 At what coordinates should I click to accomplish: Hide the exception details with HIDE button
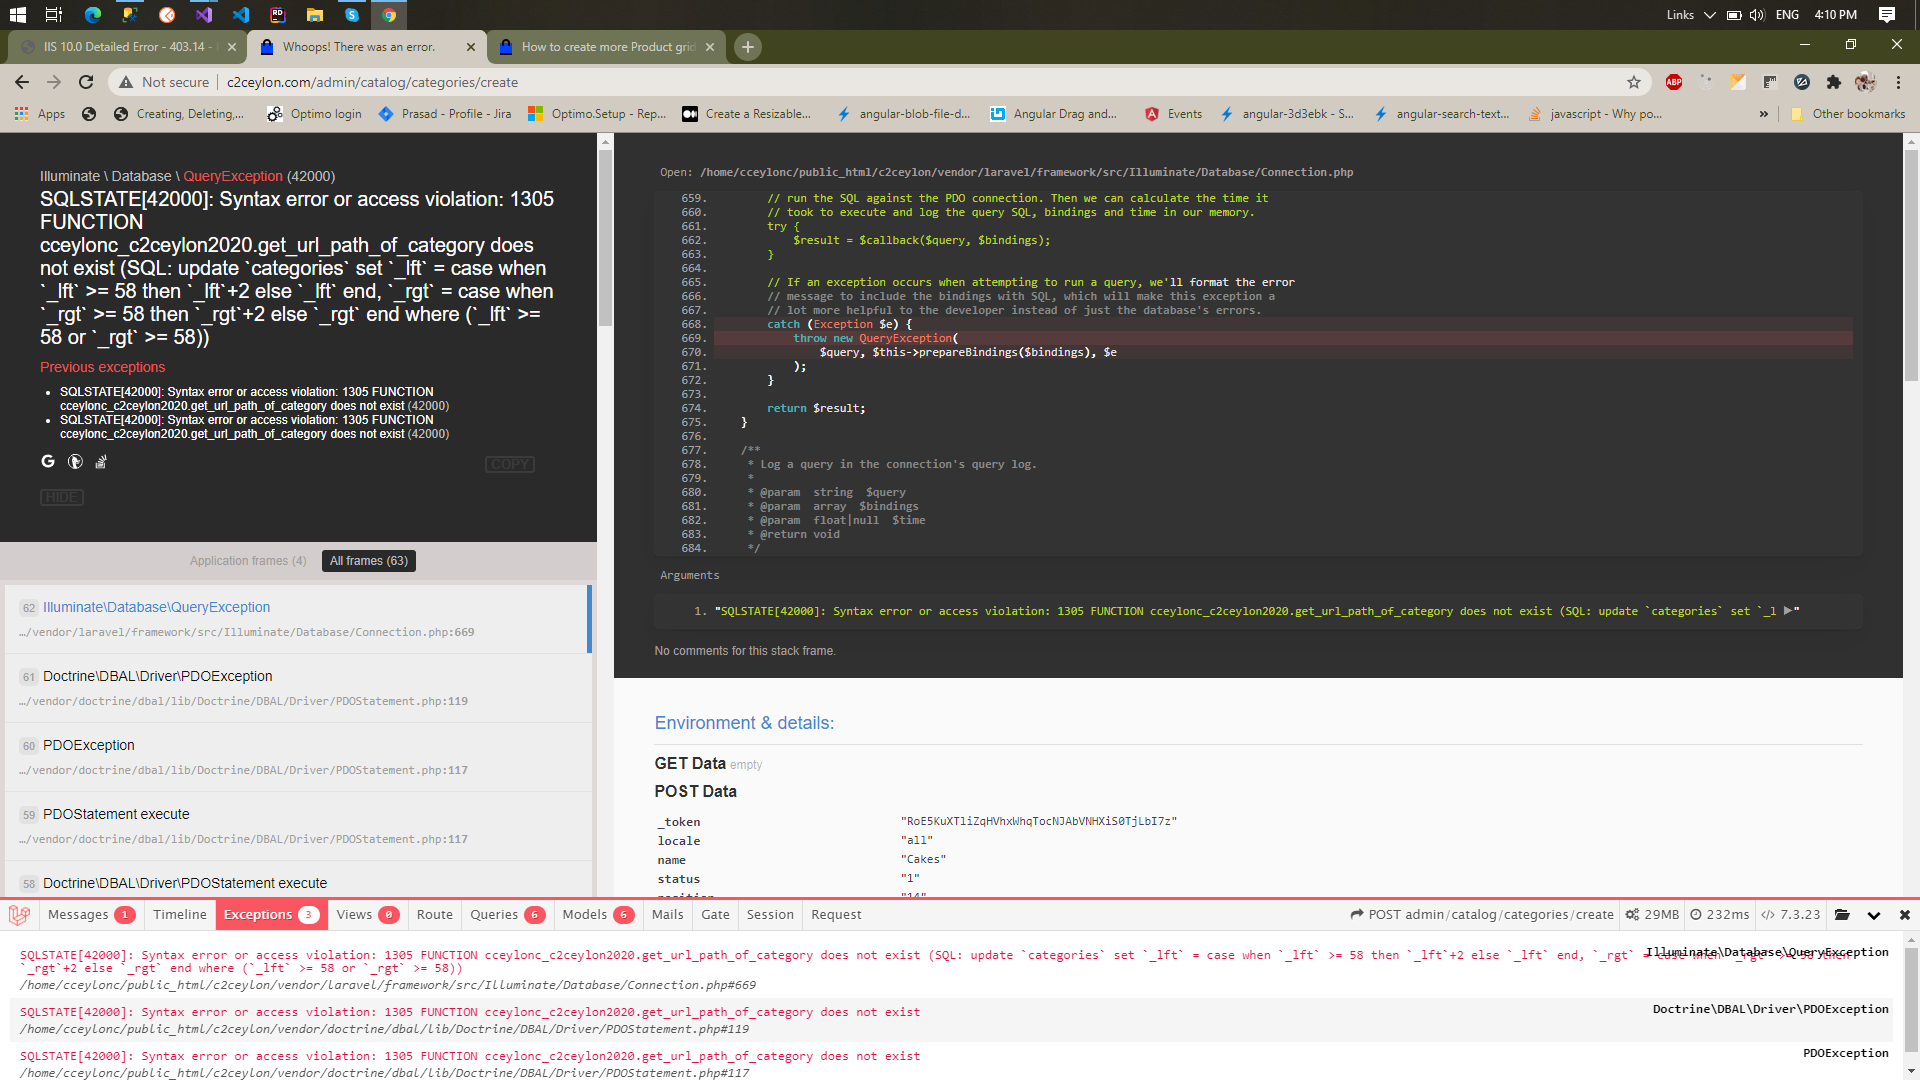point(62,497)
